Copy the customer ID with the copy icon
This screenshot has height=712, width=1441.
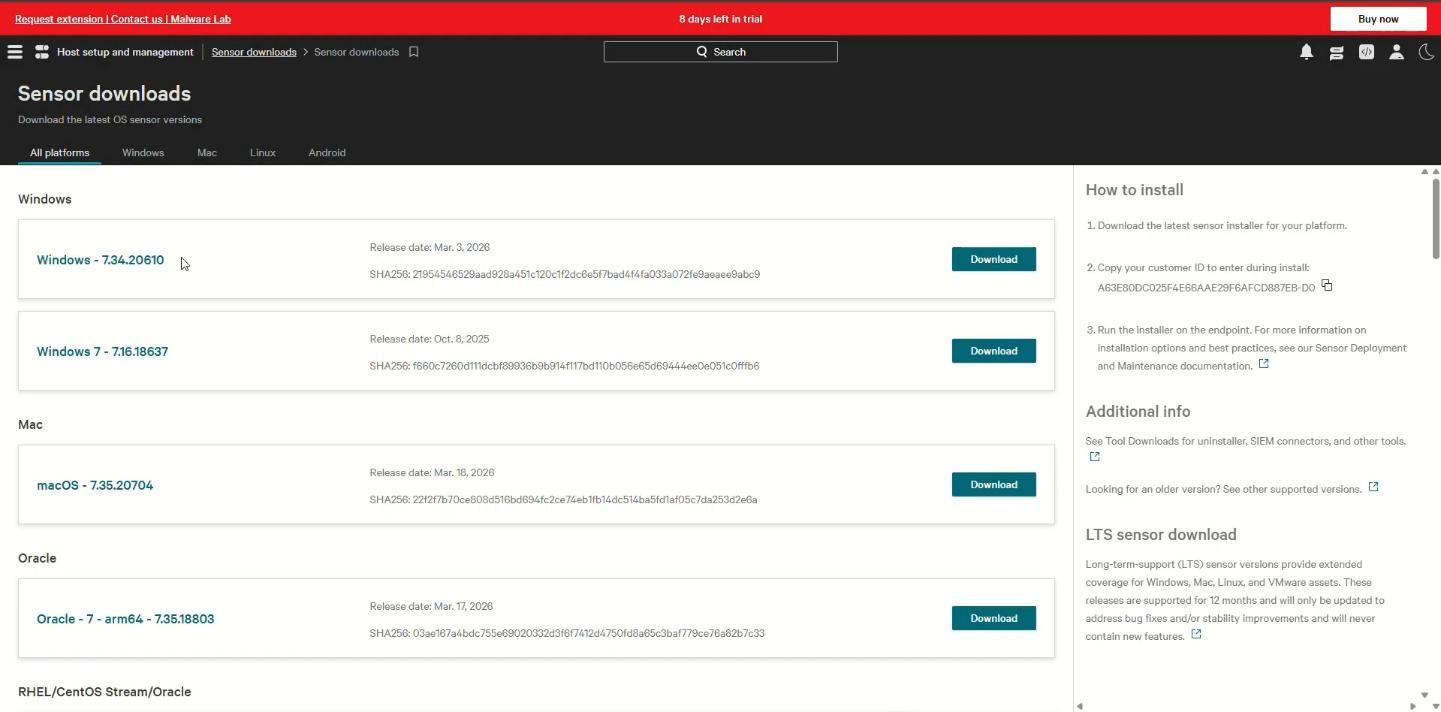click(x=1327, y=286)
